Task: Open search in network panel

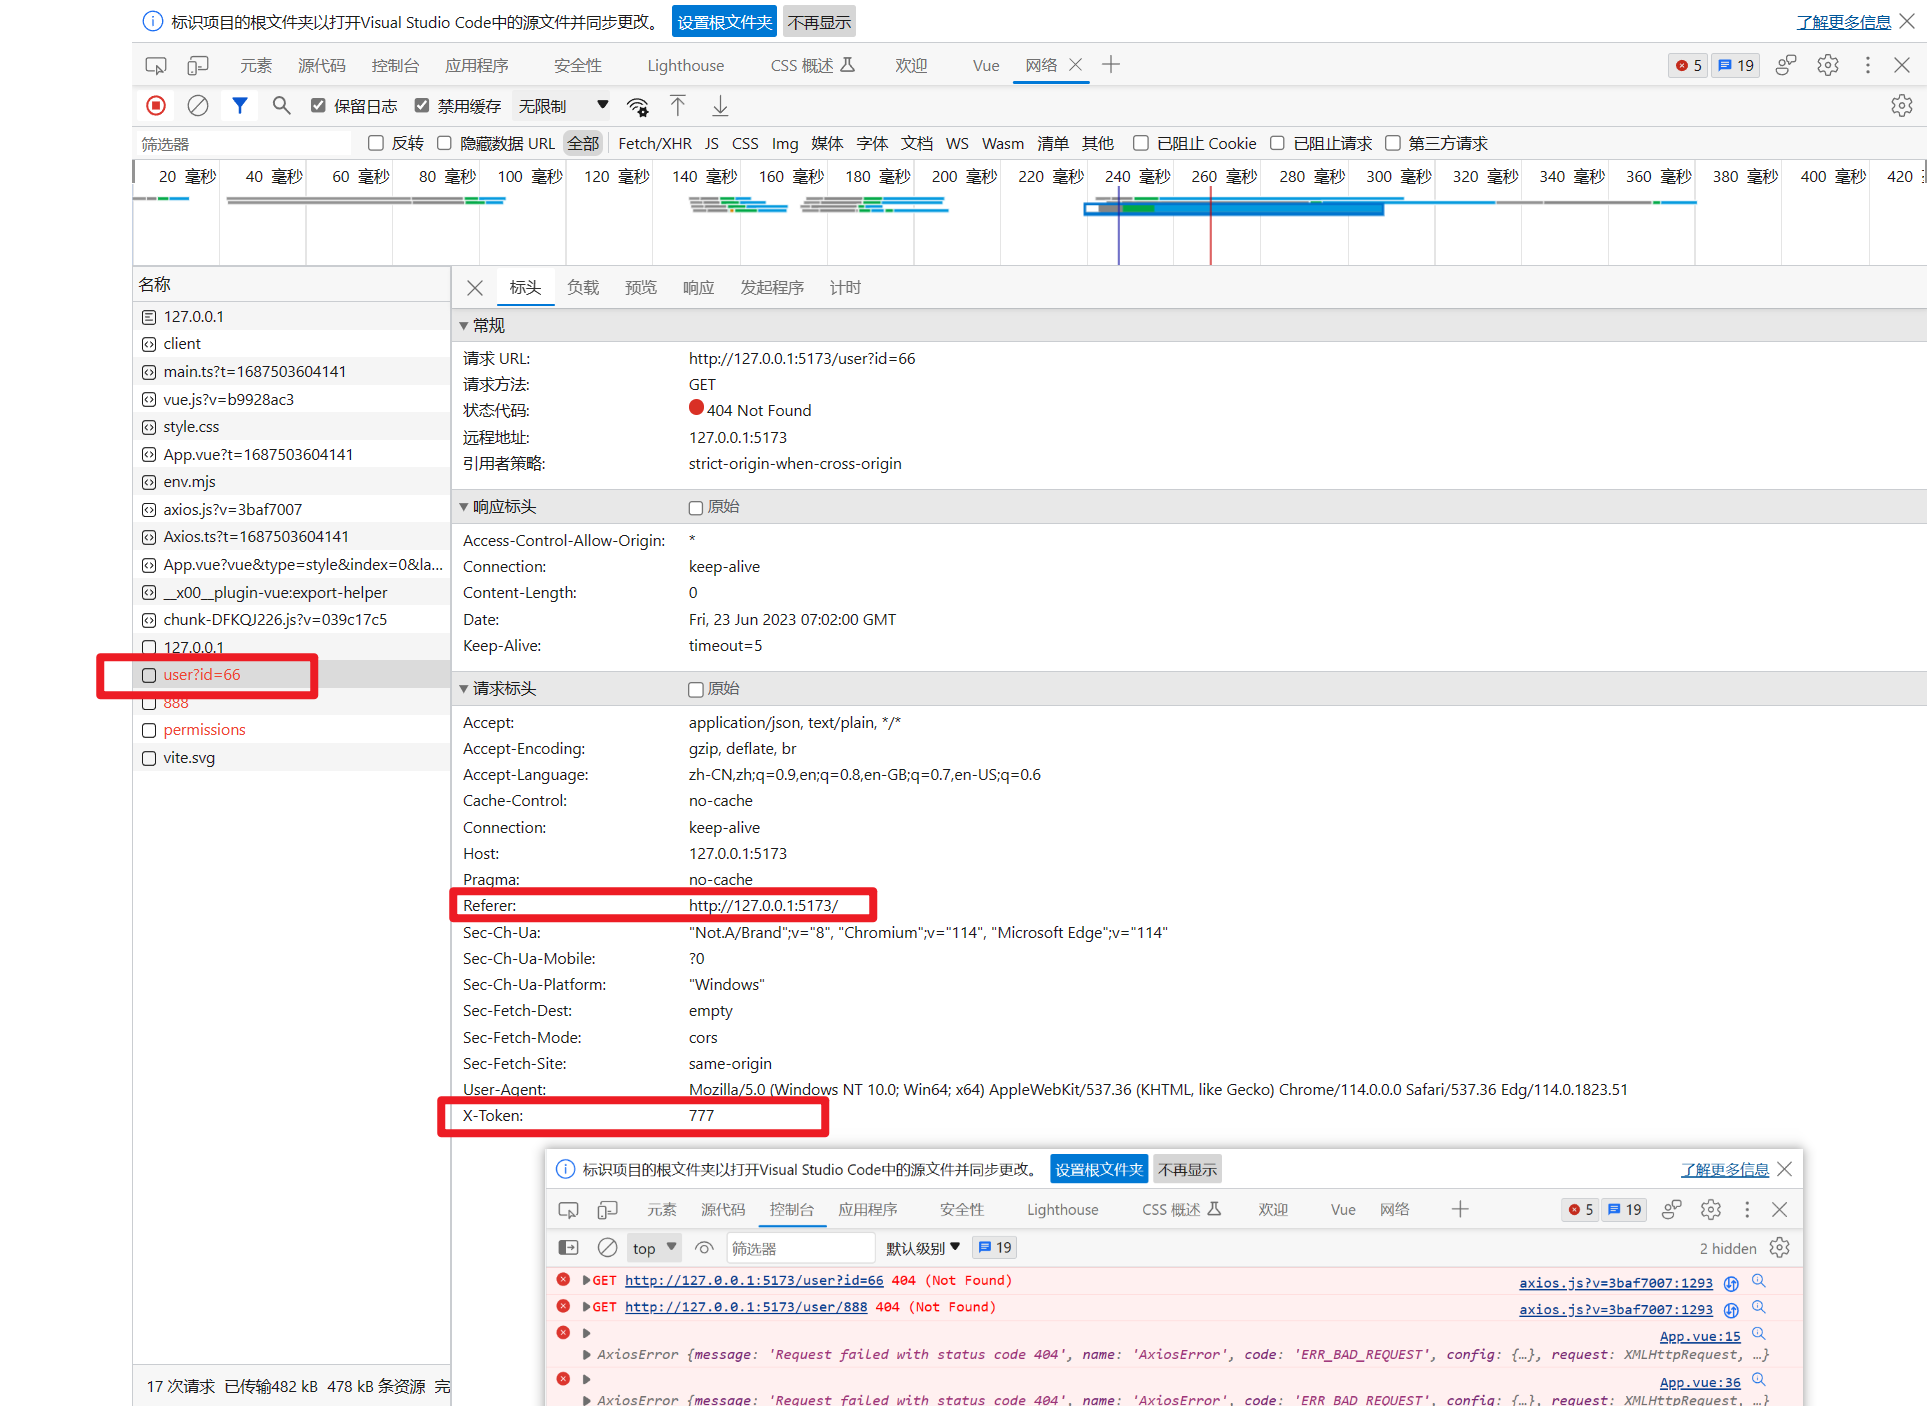Action: (x=282, y=106)
